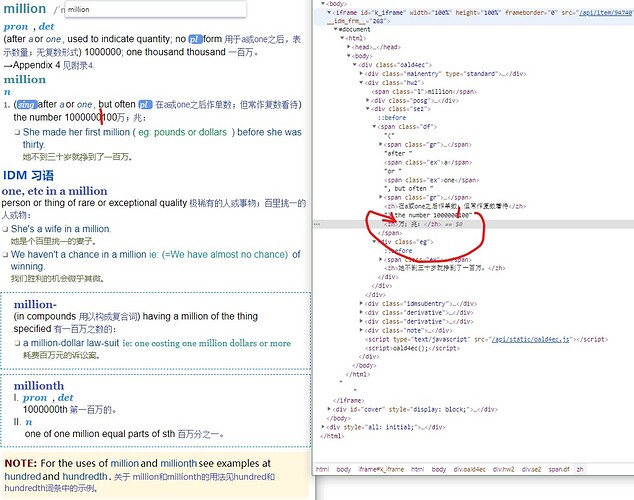The height and width of the screenshot is (500, 634).
Task: Expand the div id="cover" node
Action: 329,409
